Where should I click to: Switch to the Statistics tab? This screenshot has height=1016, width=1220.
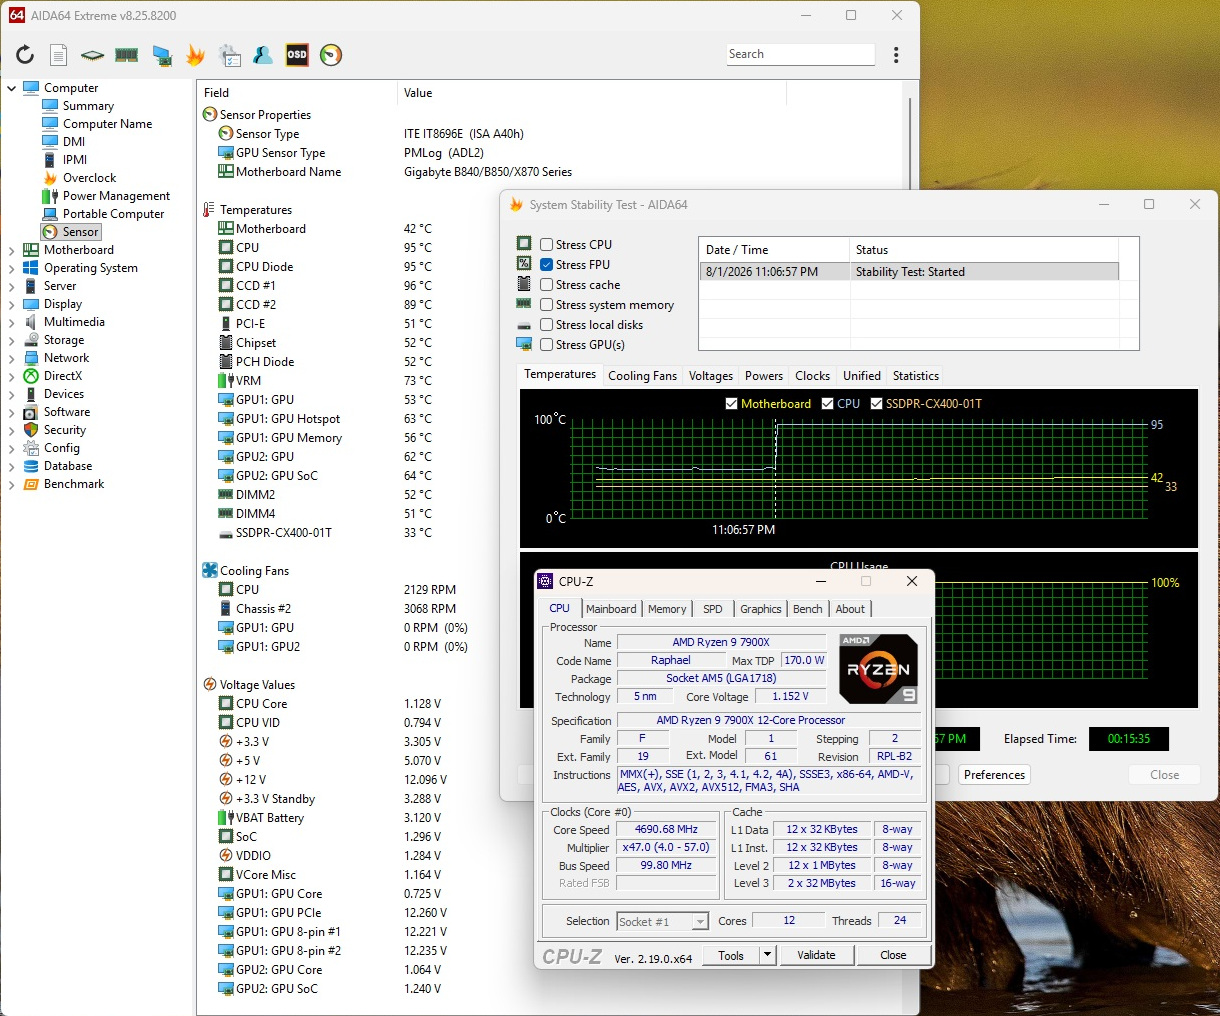(x=916, y=376)
